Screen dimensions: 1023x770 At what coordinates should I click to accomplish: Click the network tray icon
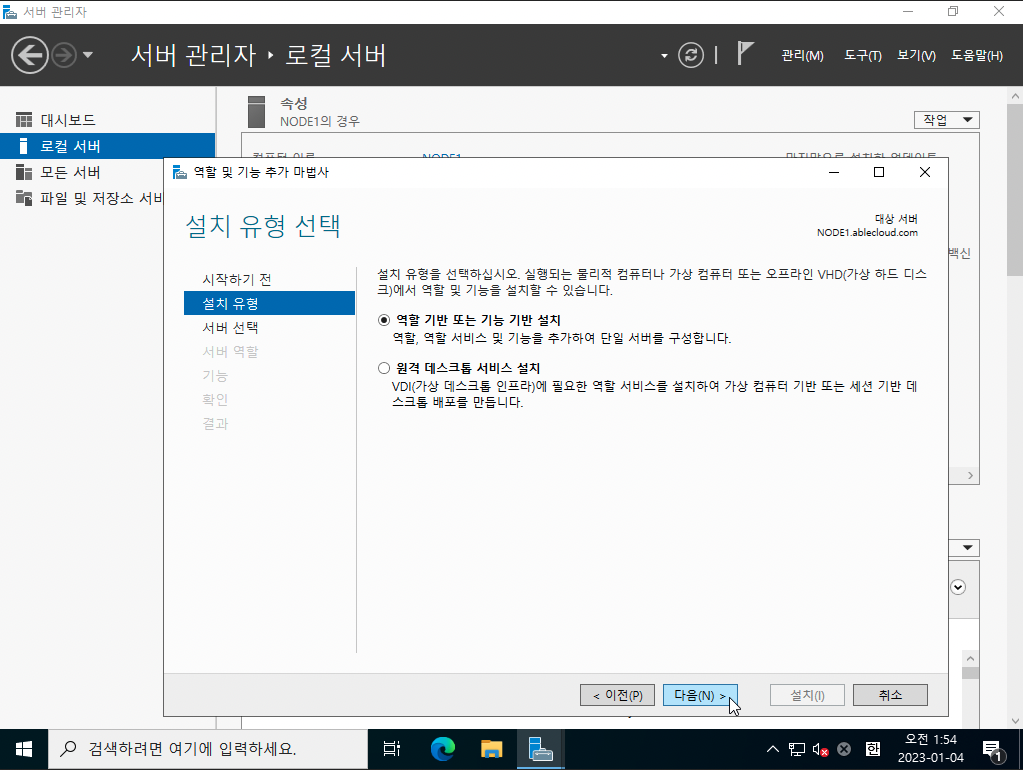(x=797, y=749)
